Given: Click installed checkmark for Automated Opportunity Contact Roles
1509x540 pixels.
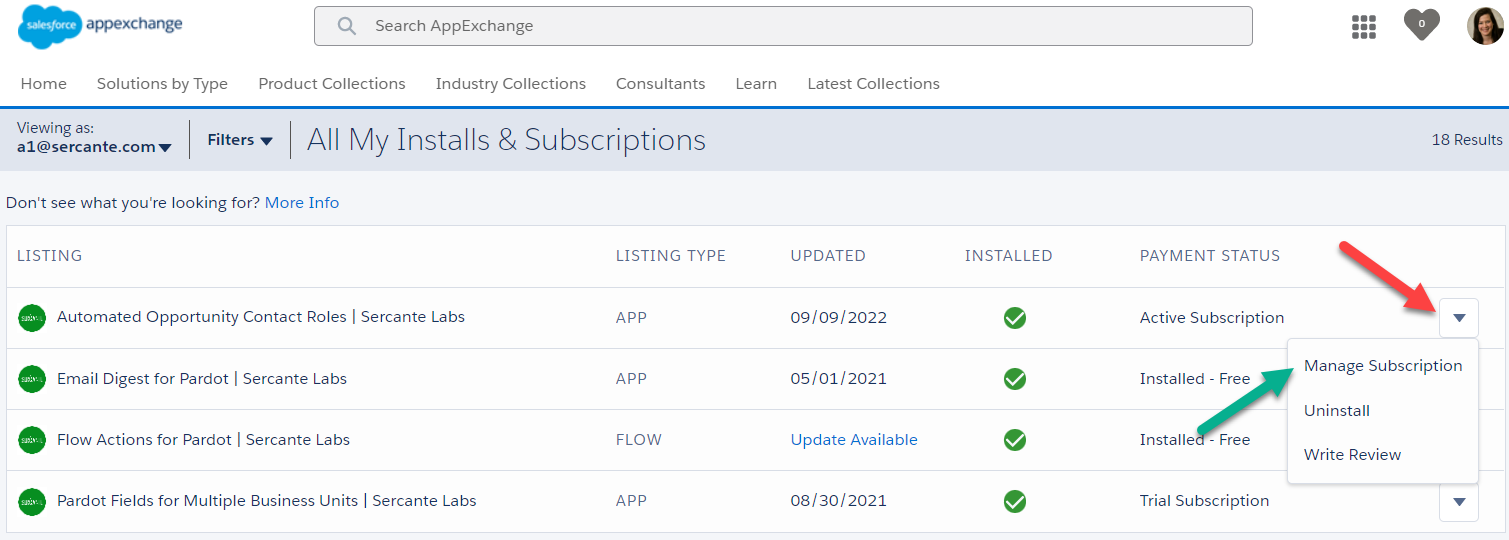Looking at the screenshot, I should click(x=1015, y=318).
